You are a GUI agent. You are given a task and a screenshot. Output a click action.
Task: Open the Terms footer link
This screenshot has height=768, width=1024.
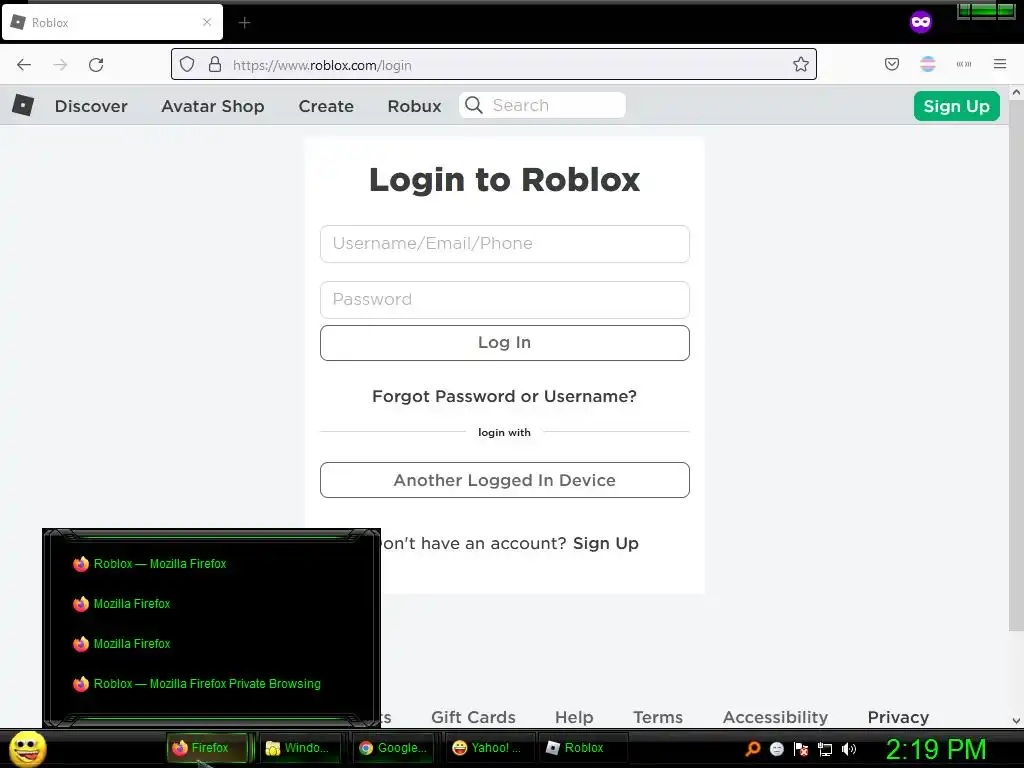click(x=658, y=717)
